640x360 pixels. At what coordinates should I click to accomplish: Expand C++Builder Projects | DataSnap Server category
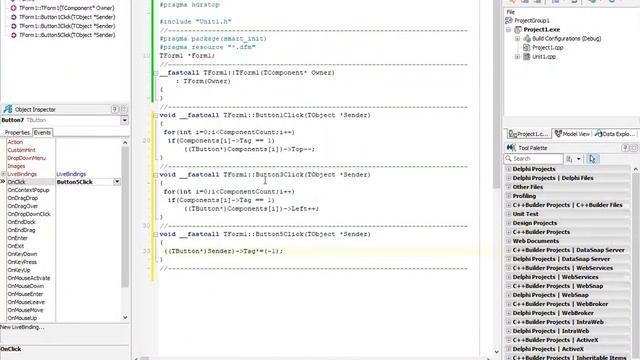[x=509, y=250]
